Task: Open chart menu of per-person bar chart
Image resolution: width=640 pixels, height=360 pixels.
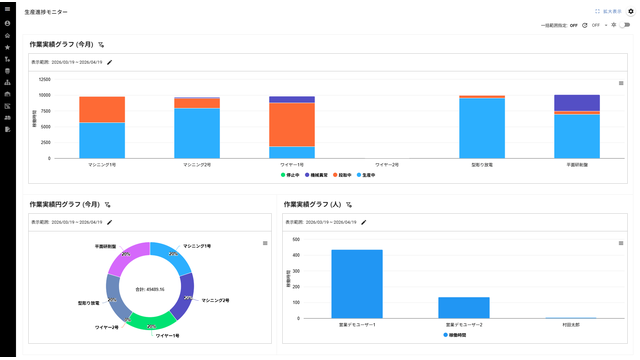Action: click(x=621, y=243)
